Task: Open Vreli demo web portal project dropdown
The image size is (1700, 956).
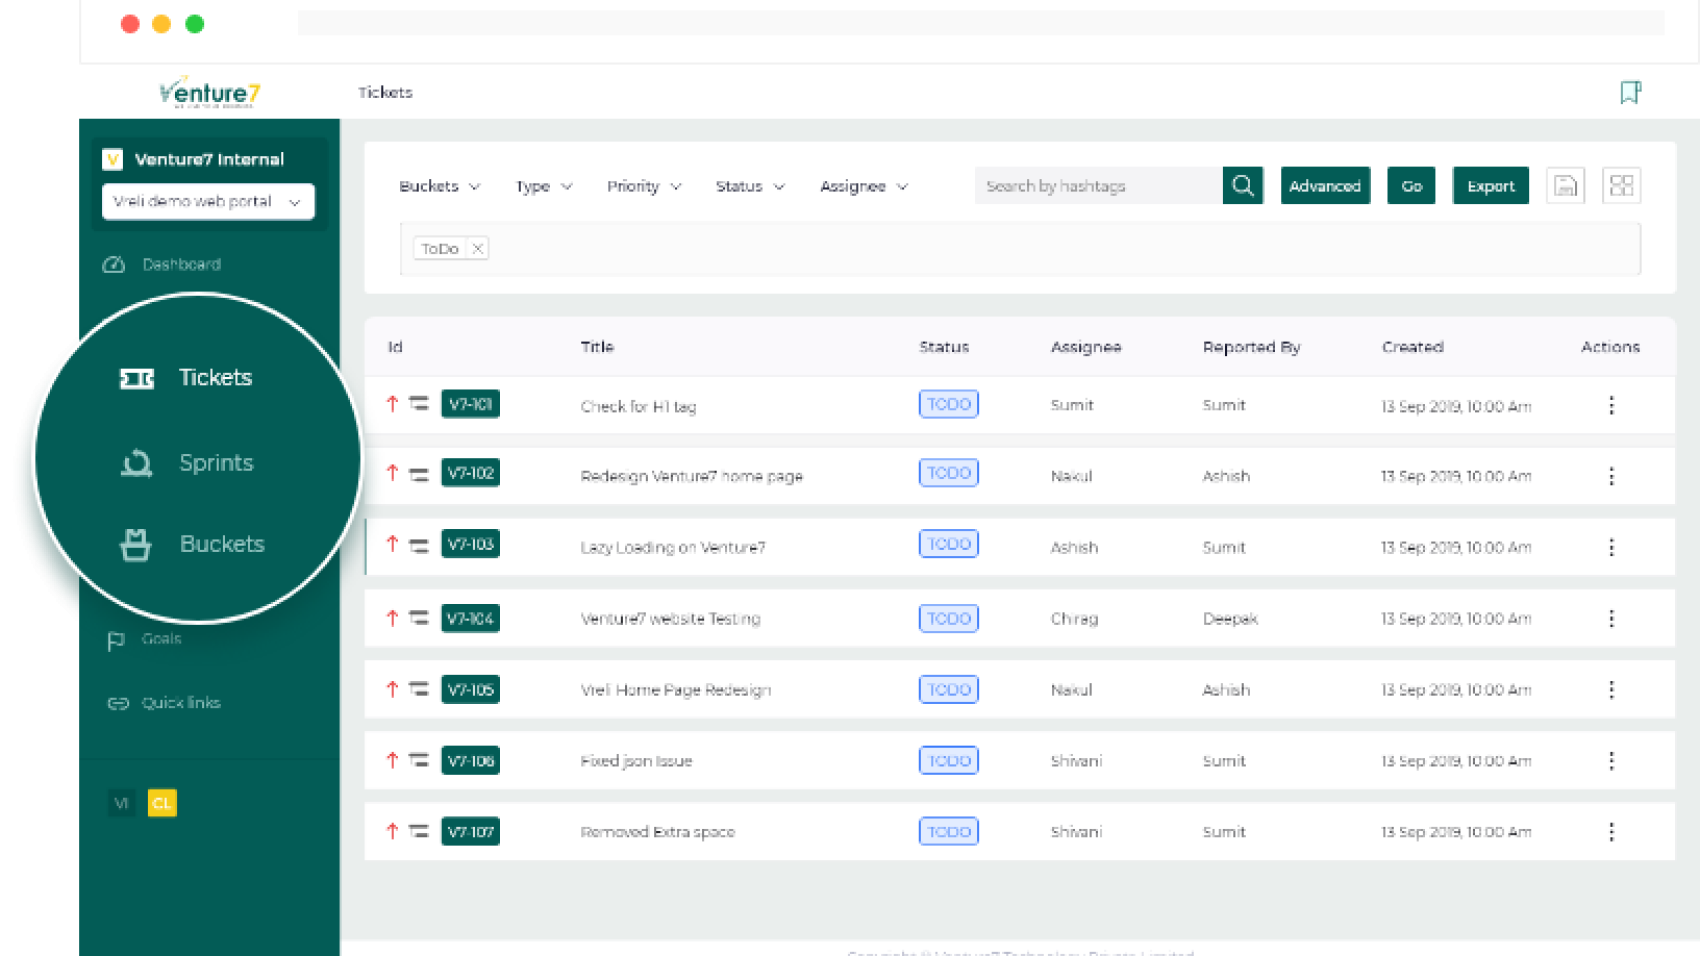Action: point(208,201)
